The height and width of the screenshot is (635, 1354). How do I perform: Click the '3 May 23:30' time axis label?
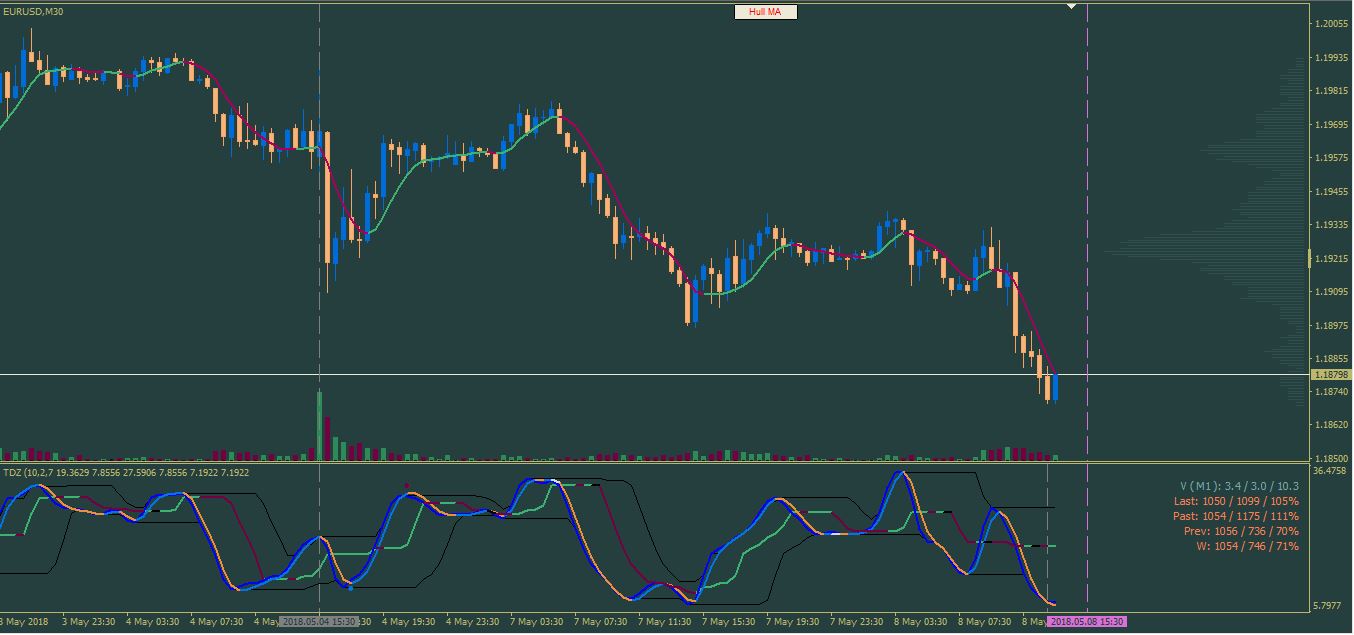(x=88, y=622)
